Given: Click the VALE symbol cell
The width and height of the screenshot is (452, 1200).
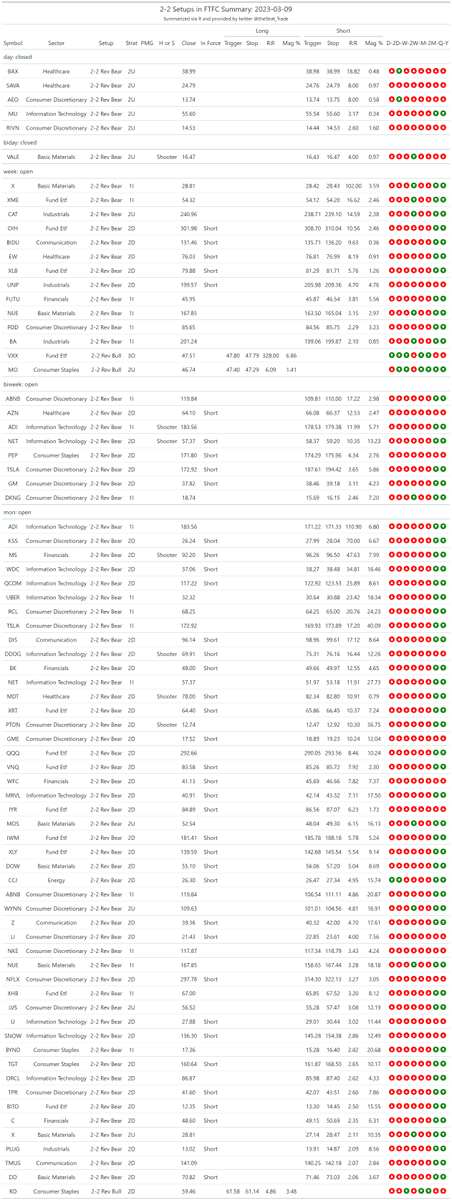Looking at the screenshot, I should coord(13,157).
